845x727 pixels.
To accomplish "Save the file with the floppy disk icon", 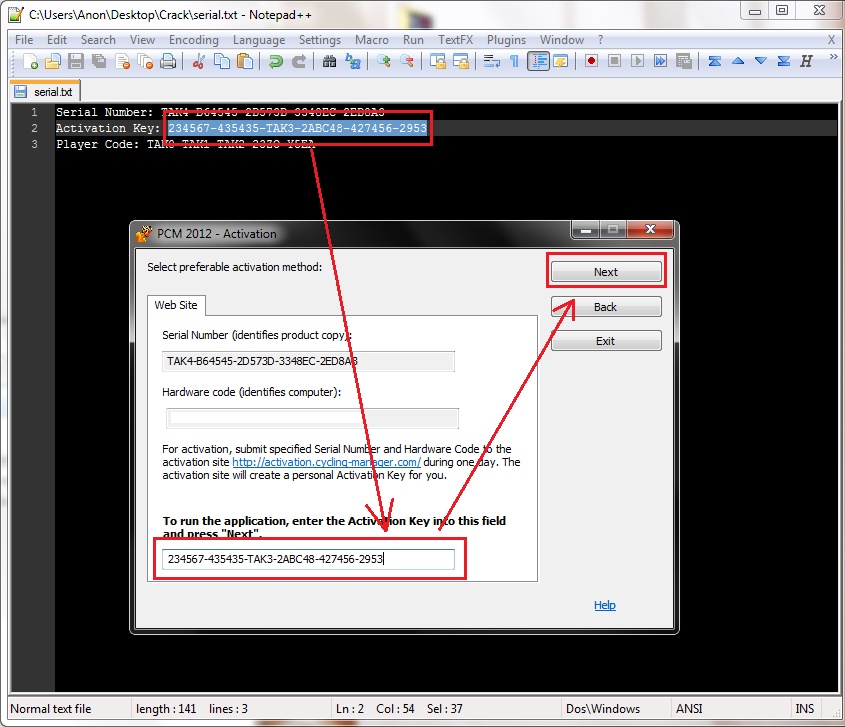I will [75, 61].
